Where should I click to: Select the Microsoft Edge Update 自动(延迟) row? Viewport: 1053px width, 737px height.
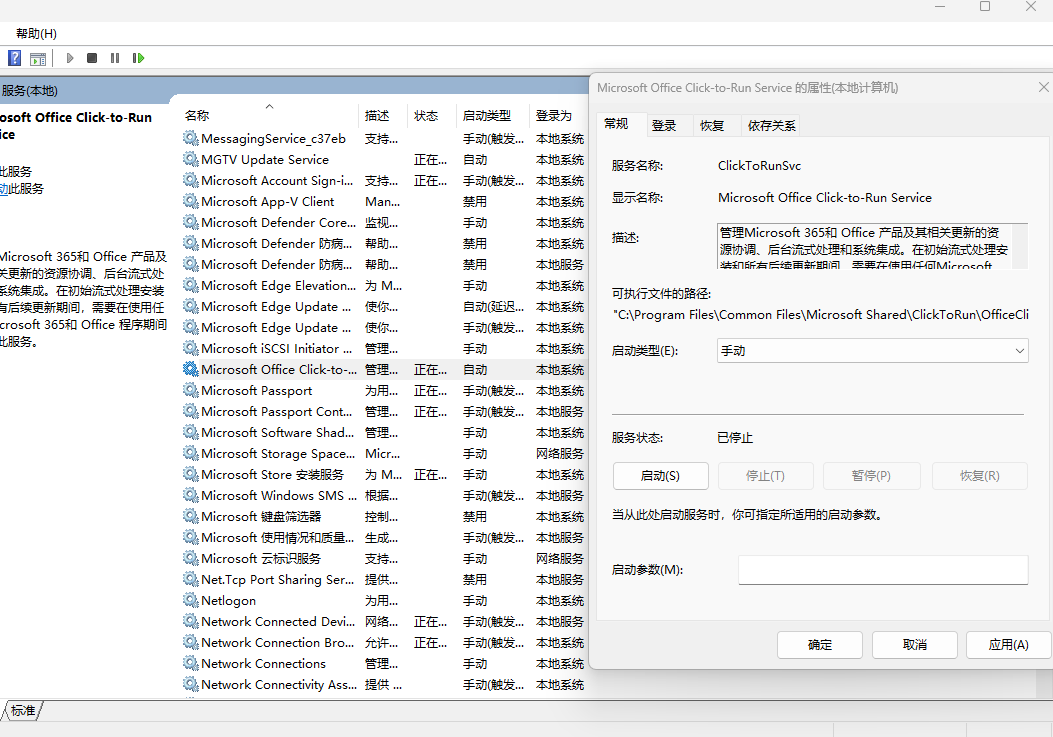click(383, 306)
